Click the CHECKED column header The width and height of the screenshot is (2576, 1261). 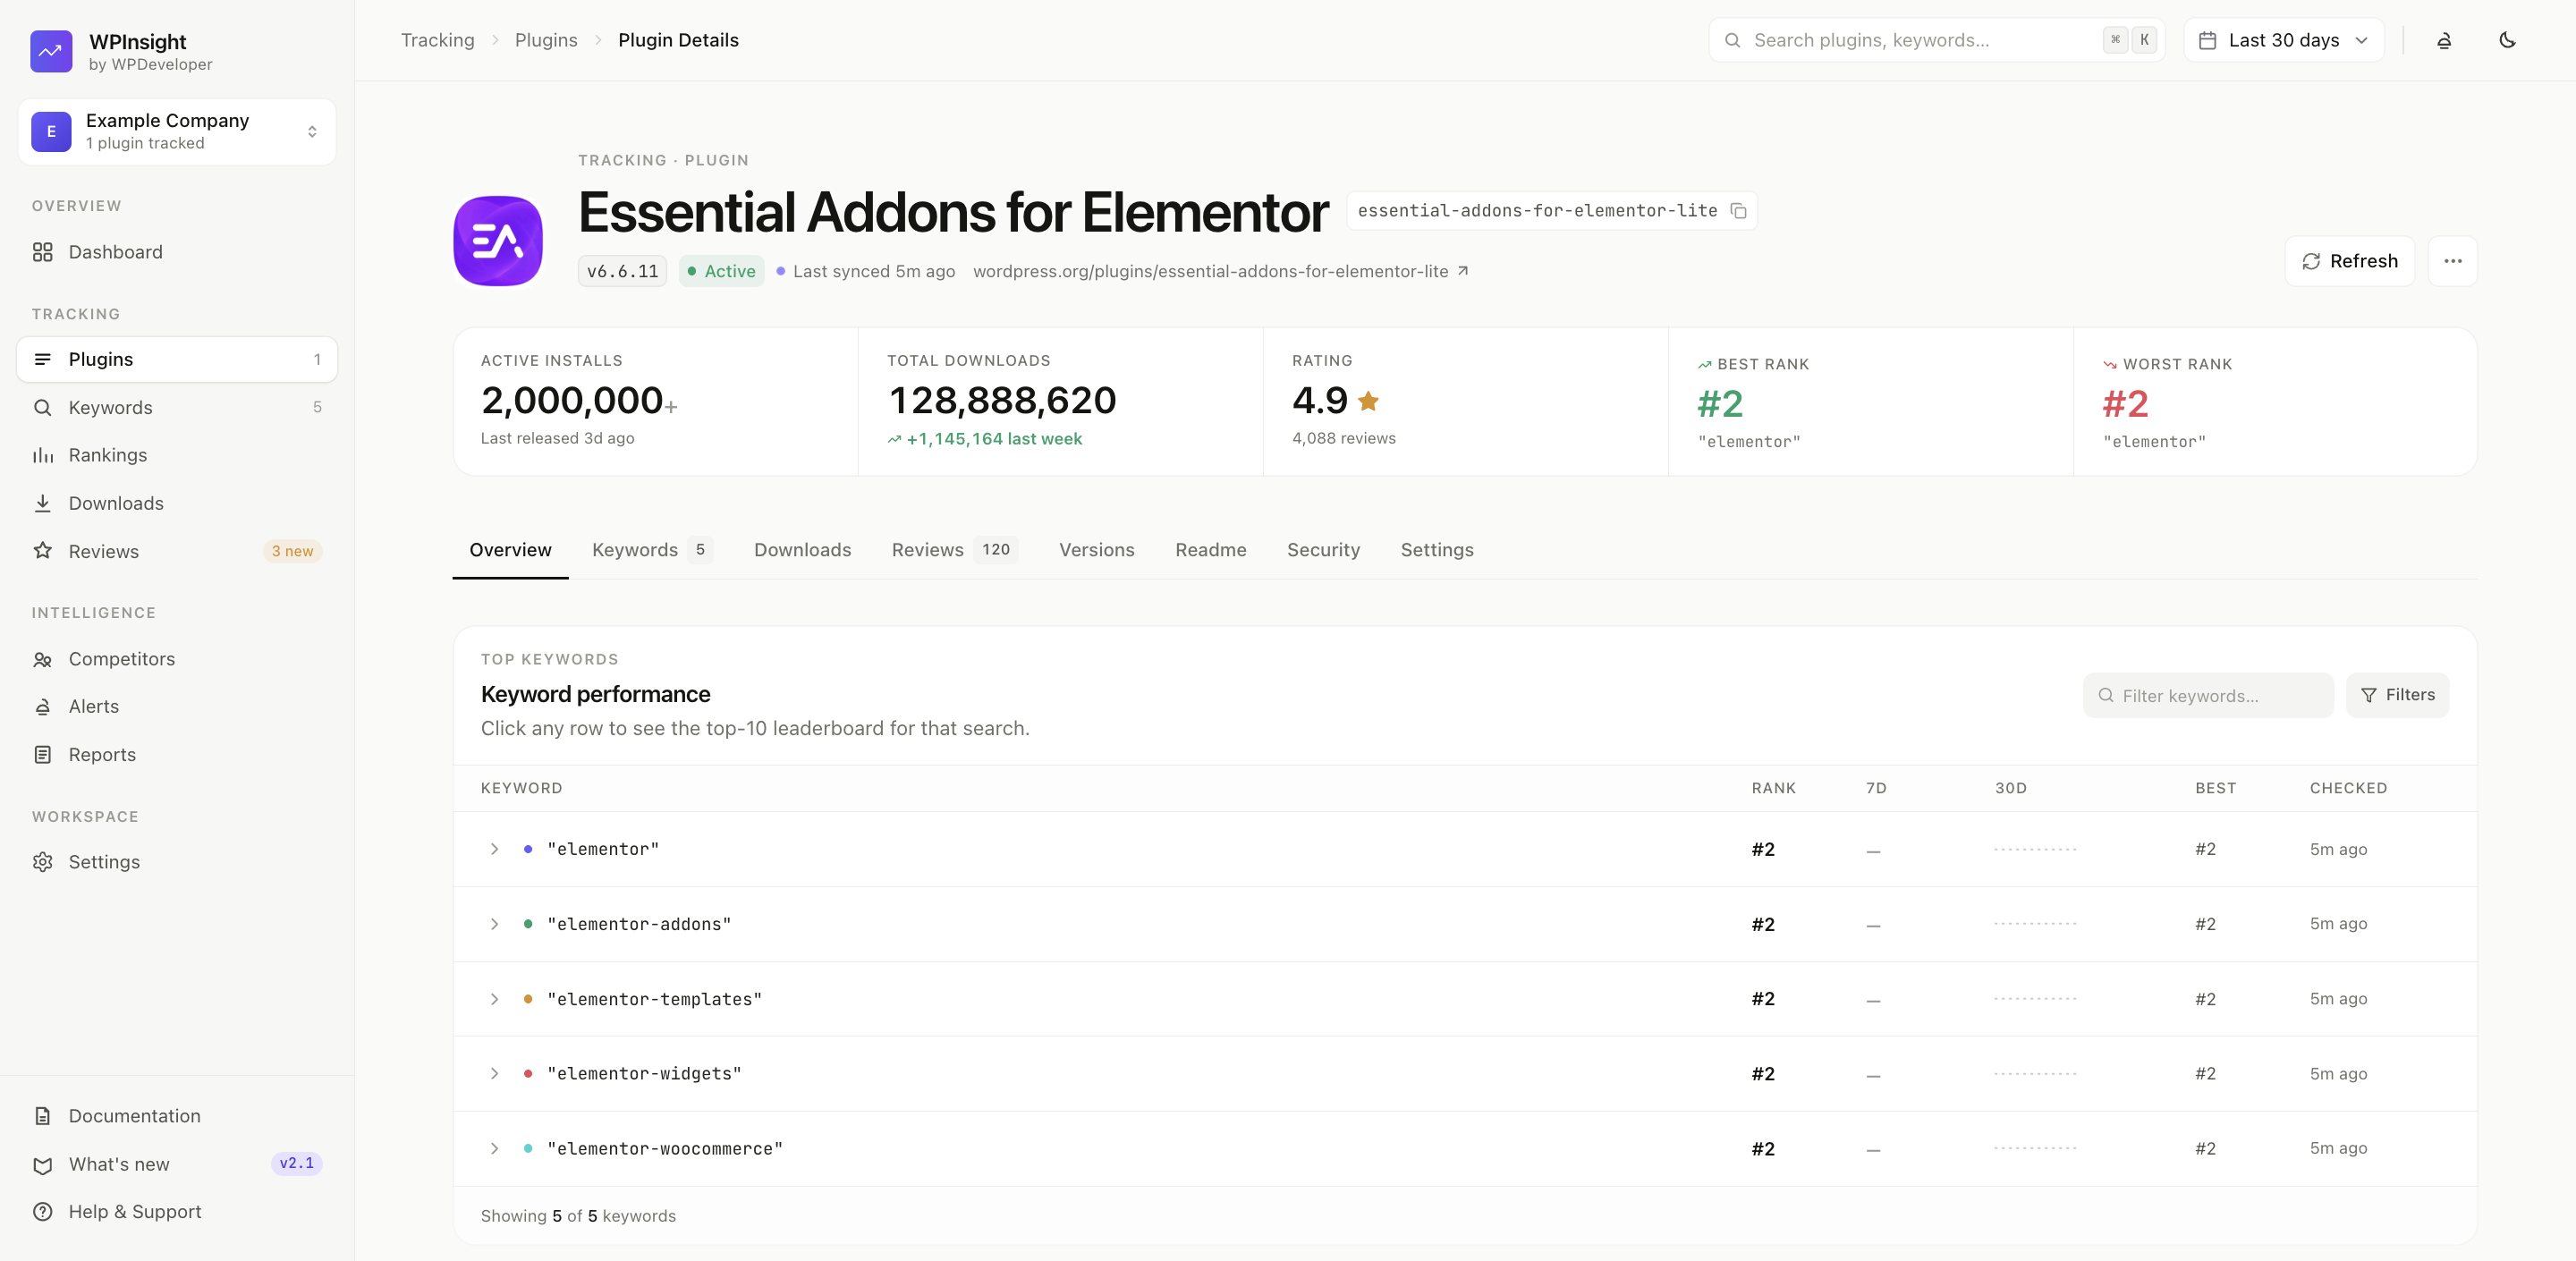[x=2348, y=788]
